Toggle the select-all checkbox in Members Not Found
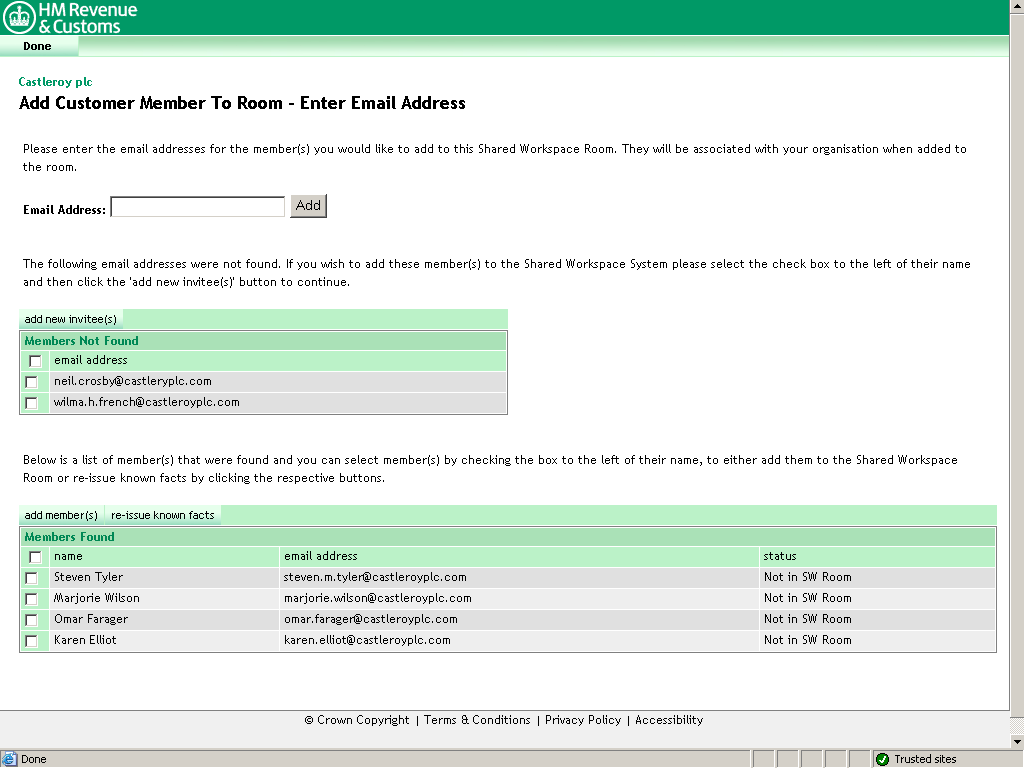Screen dimensions: 1024x768 click(x=34, y=360)
